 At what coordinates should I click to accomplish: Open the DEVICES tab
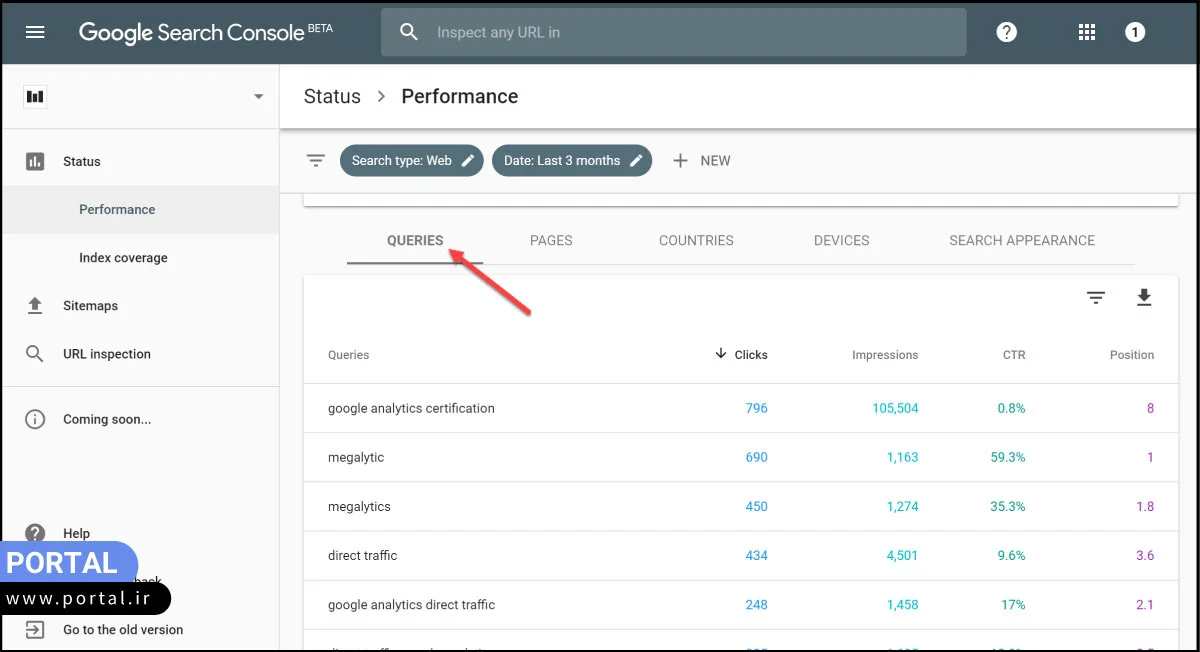[841, 240]
